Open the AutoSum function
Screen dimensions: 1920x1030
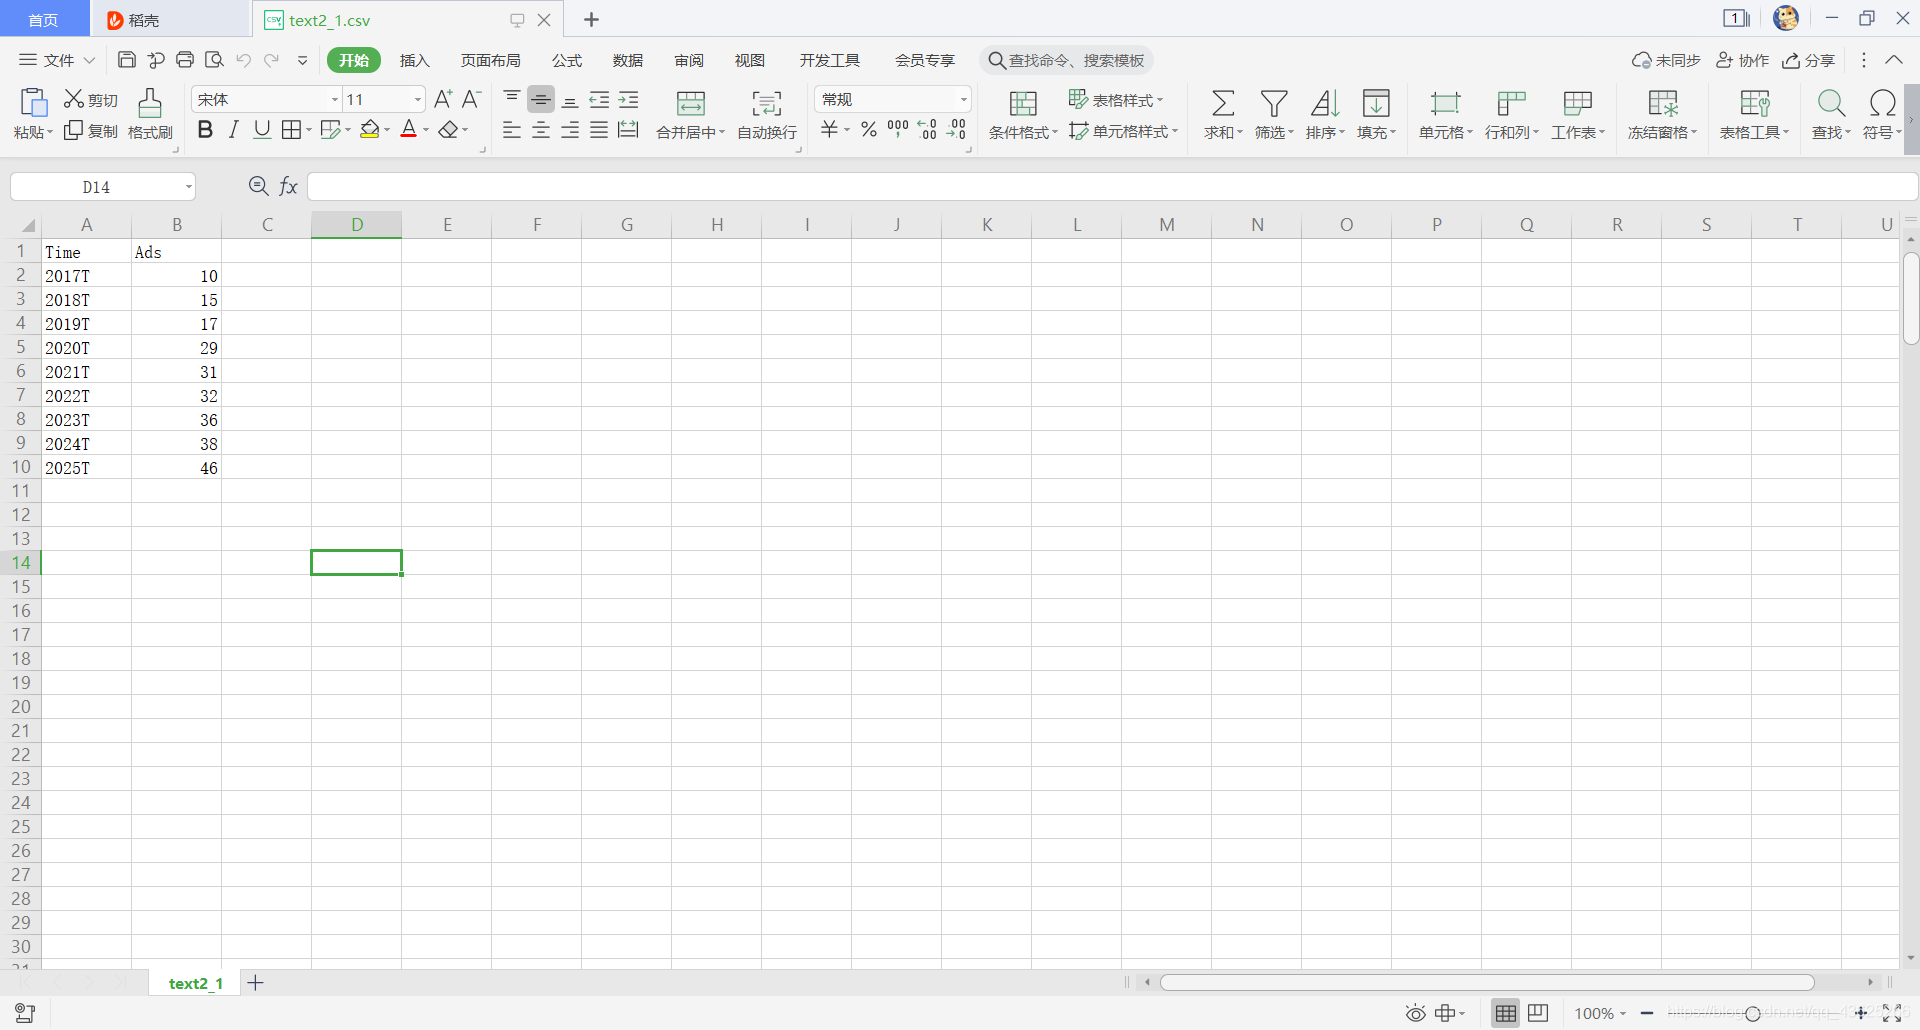1221,112
